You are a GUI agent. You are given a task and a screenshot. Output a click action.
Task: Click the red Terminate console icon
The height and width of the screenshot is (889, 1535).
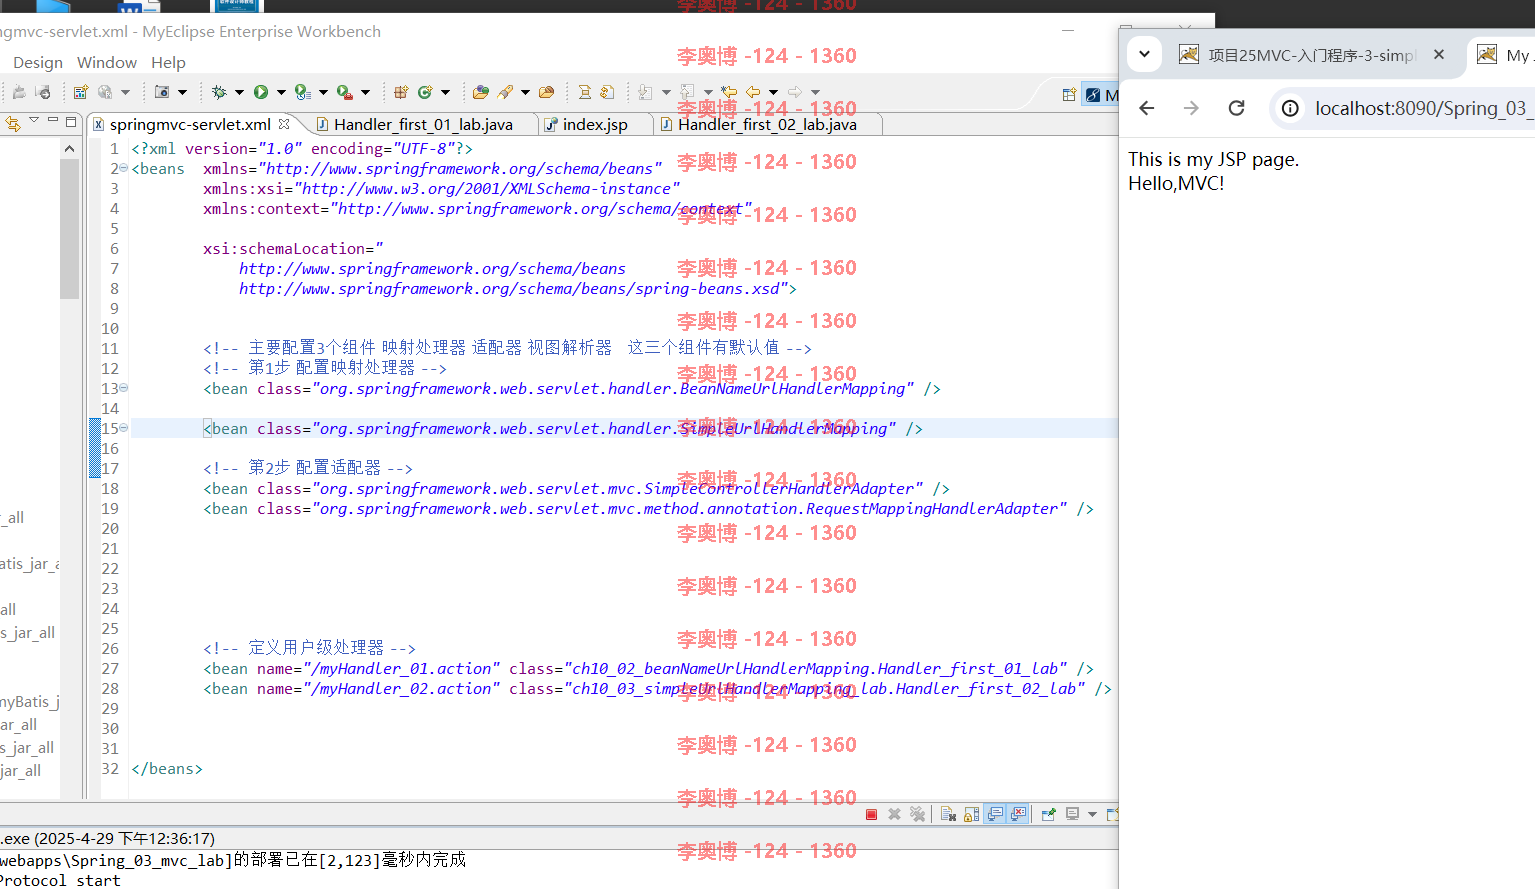click(871, 814)
